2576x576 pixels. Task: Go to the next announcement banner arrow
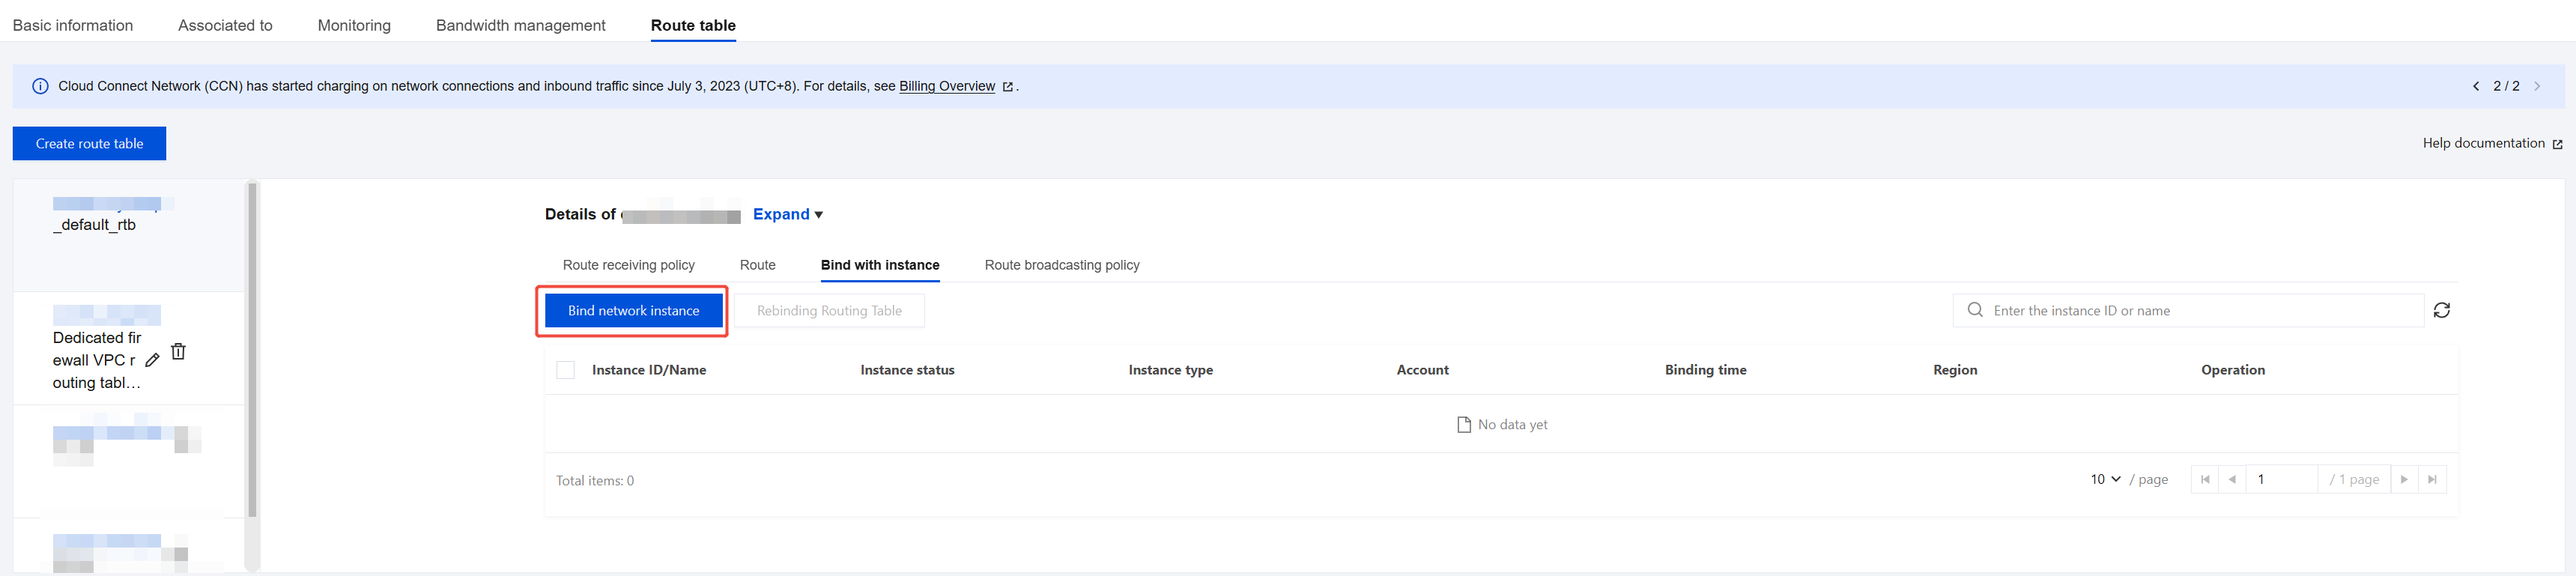tap(2536, 86)
